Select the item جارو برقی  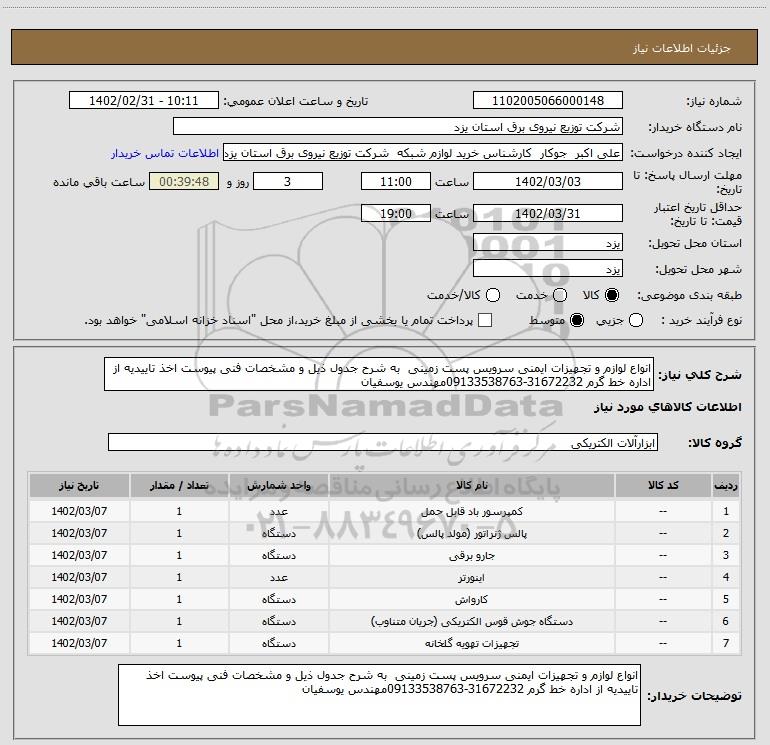click(471, 555)
